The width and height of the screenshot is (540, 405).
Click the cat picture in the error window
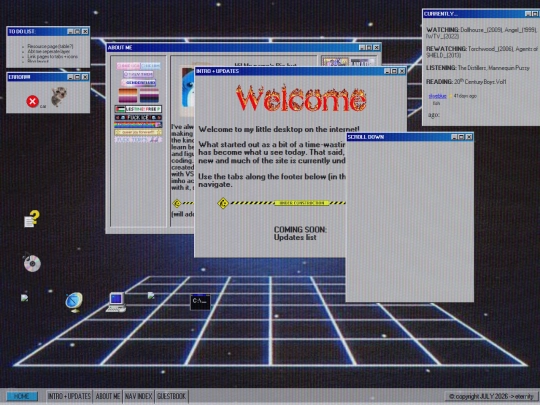(59, 96)
